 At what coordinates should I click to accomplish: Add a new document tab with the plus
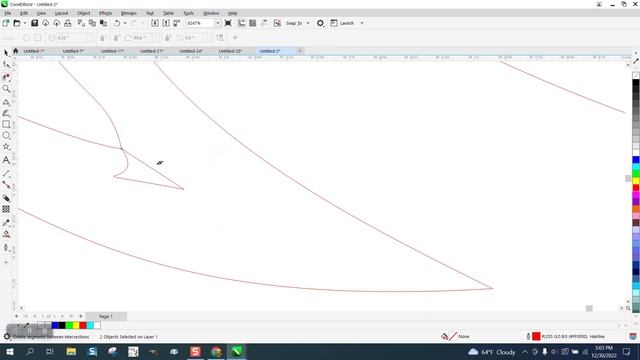click(x=300, y=51)
